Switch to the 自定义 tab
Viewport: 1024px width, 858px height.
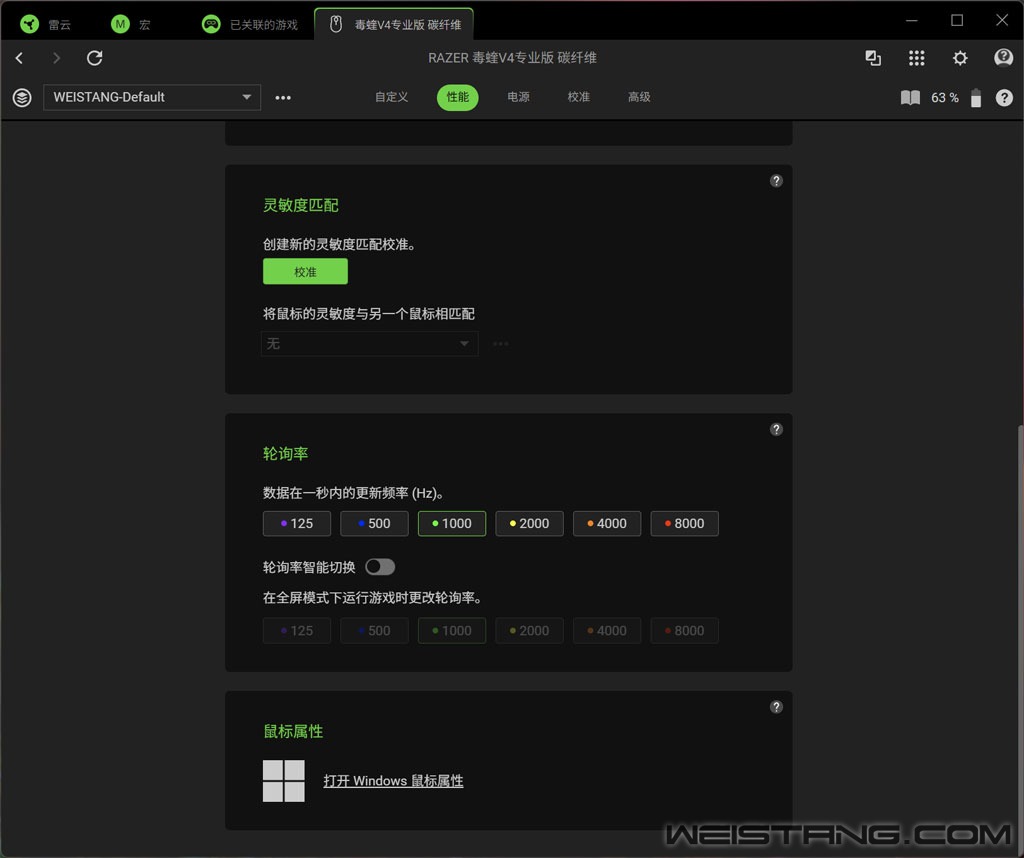click(391, 97)
